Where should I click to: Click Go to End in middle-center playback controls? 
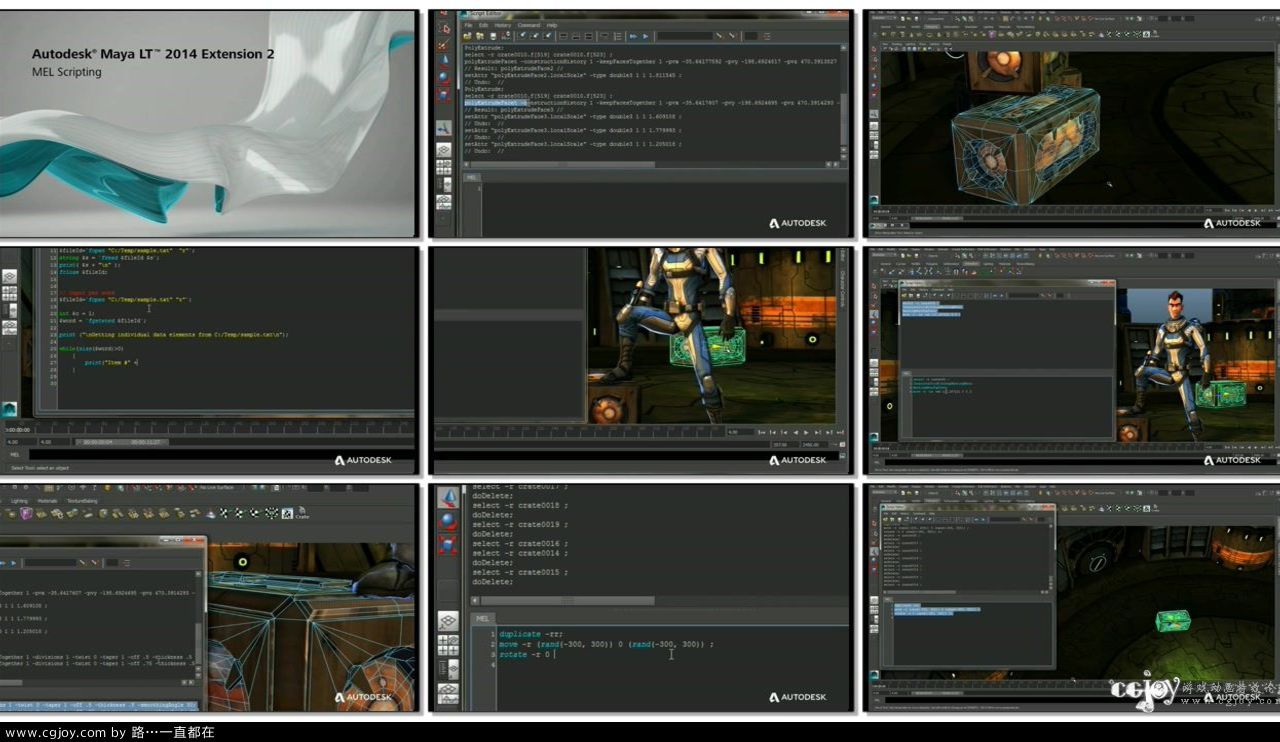point(840,432)
